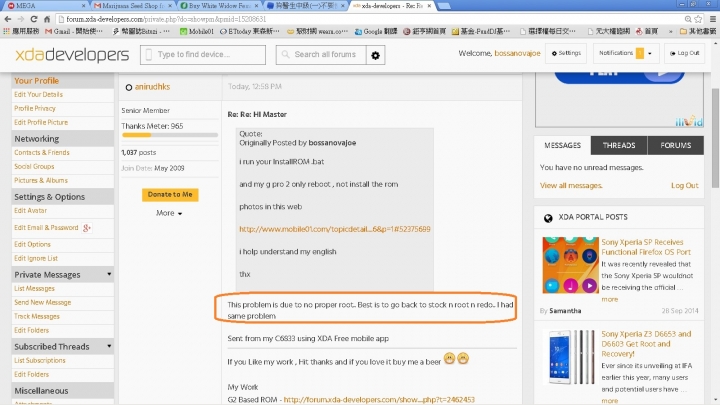Collapse the Subscribed Threads section arrow

(109, 346)
